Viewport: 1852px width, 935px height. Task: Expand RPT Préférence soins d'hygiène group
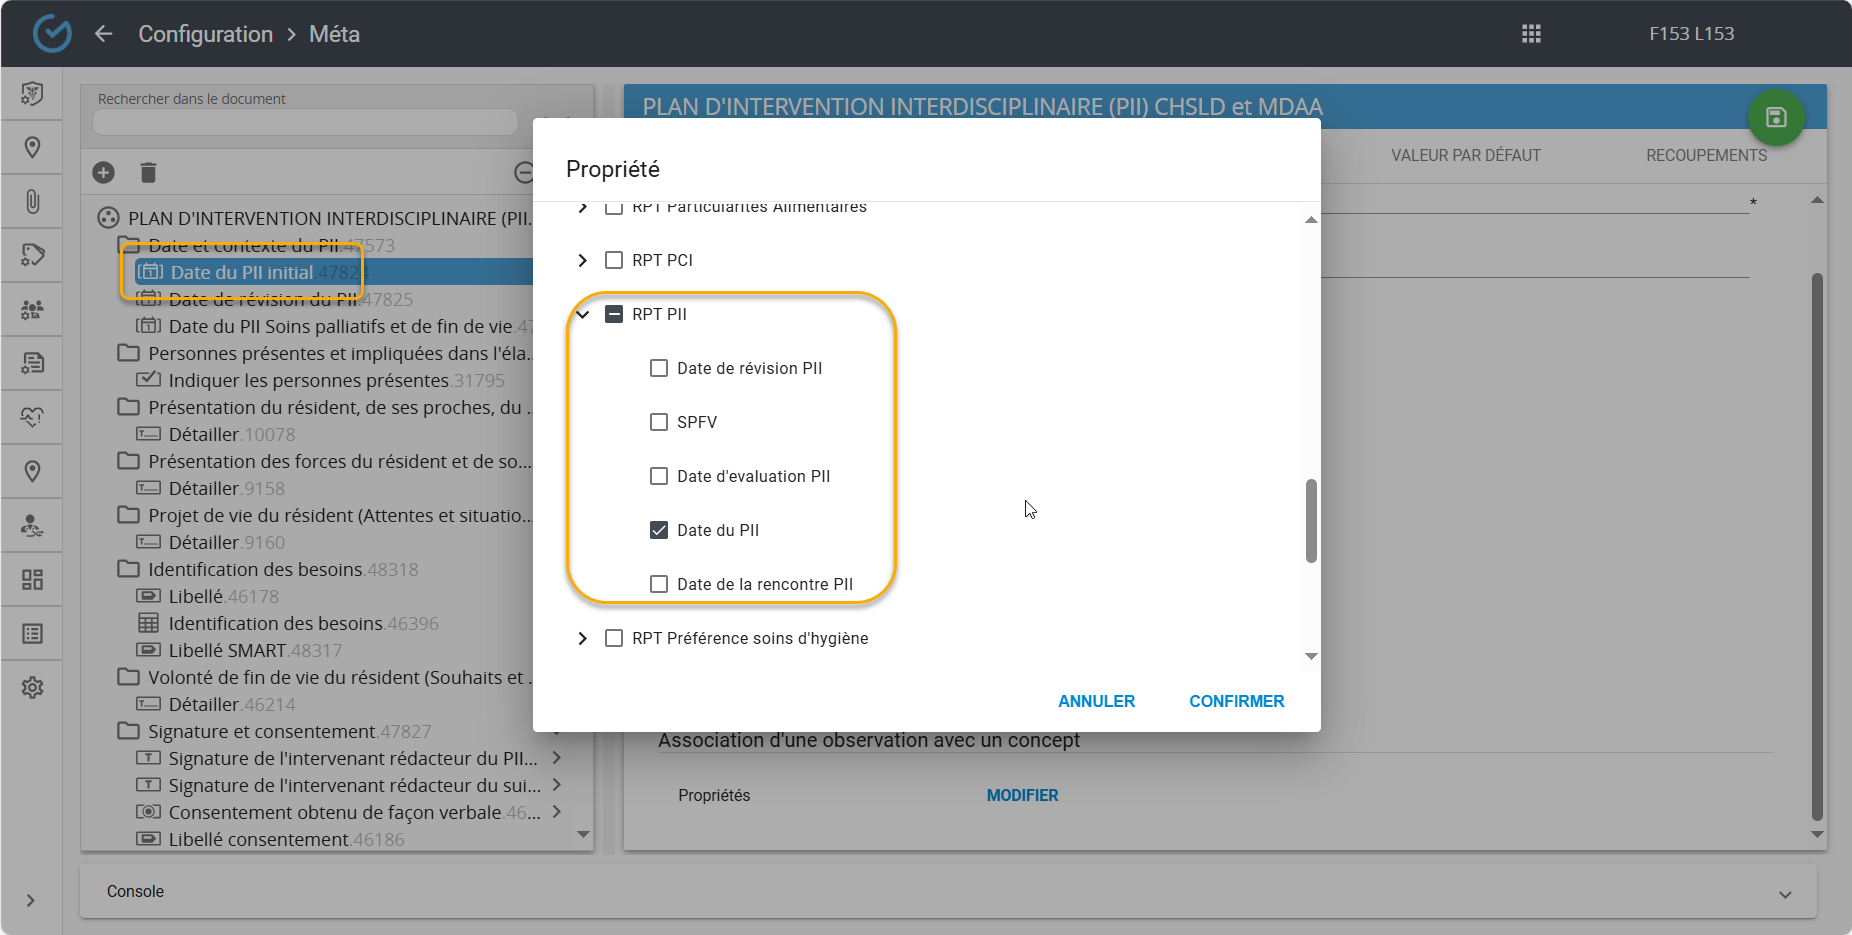point(583,638)
